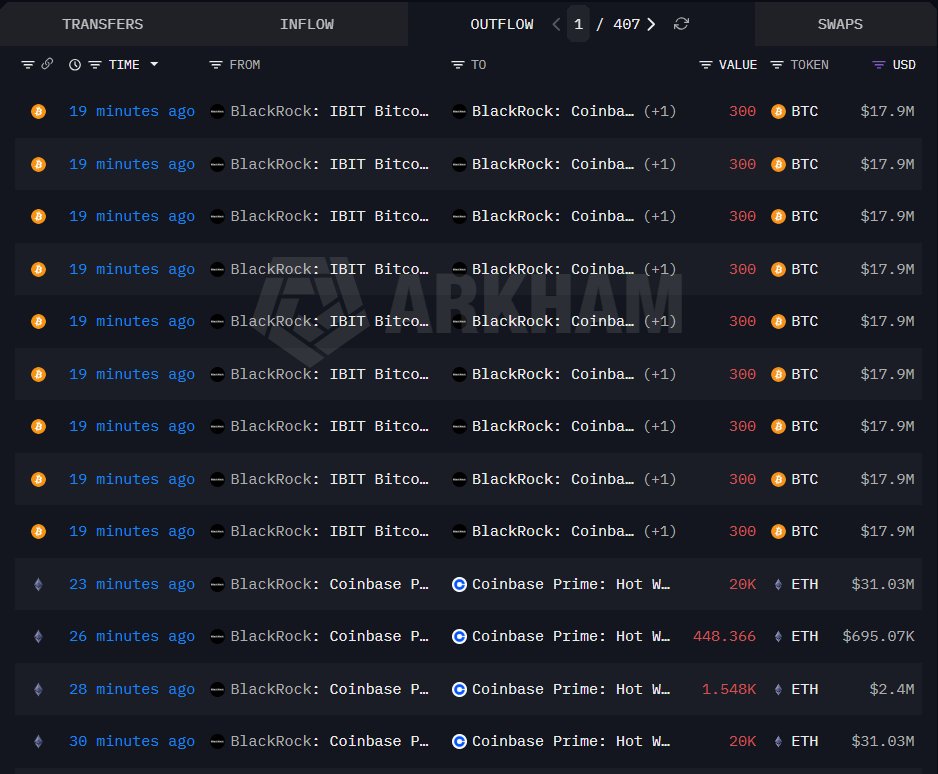Click Ethereum chain icon in 26 minutes row

38,636
